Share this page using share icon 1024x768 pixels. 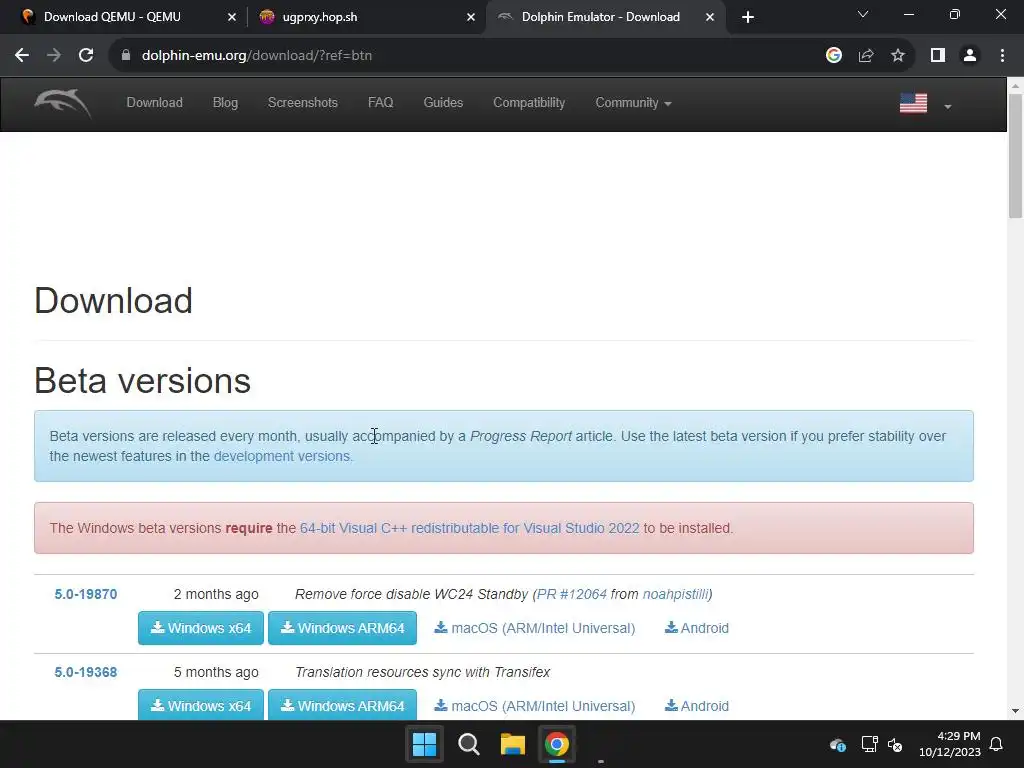click(866, 56)
